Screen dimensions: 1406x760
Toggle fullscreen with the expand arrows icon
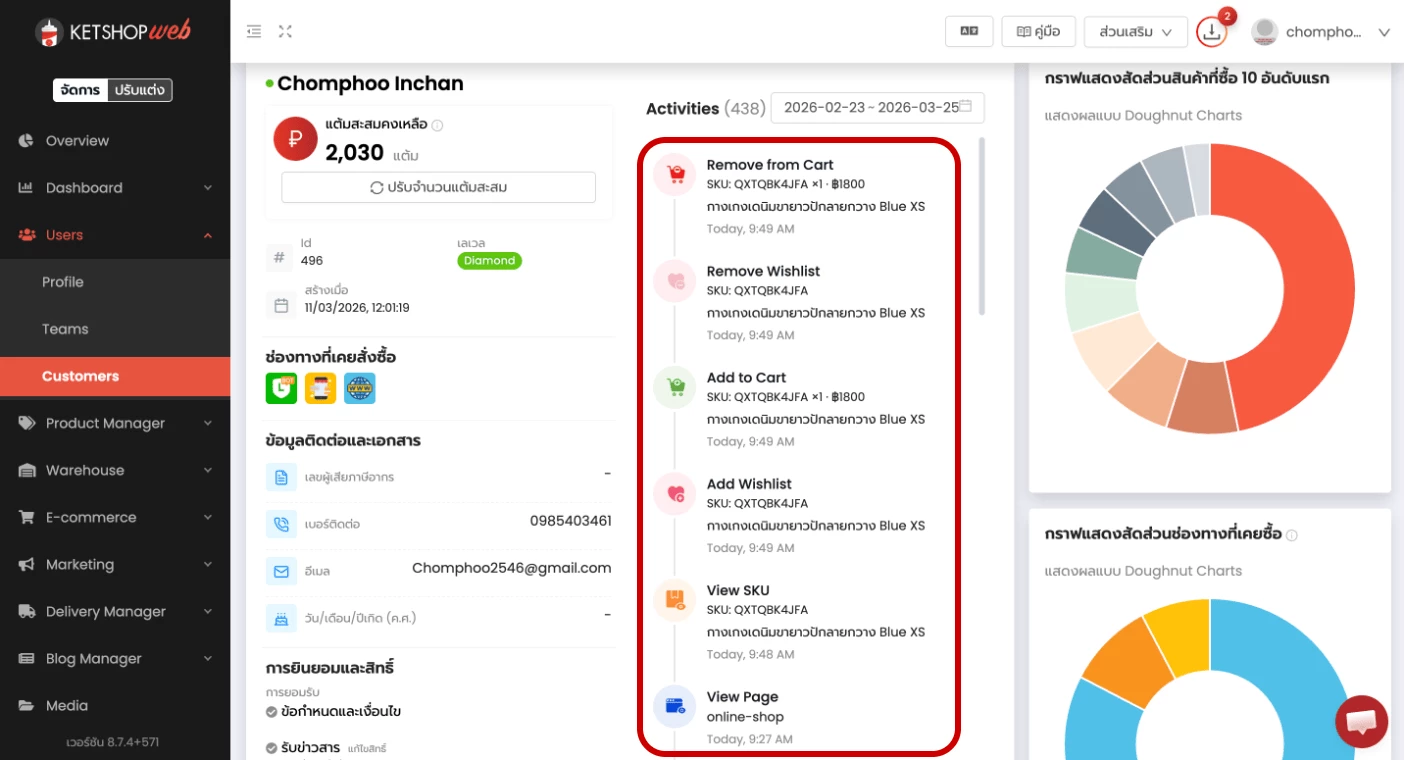click(x=285, y=32)
